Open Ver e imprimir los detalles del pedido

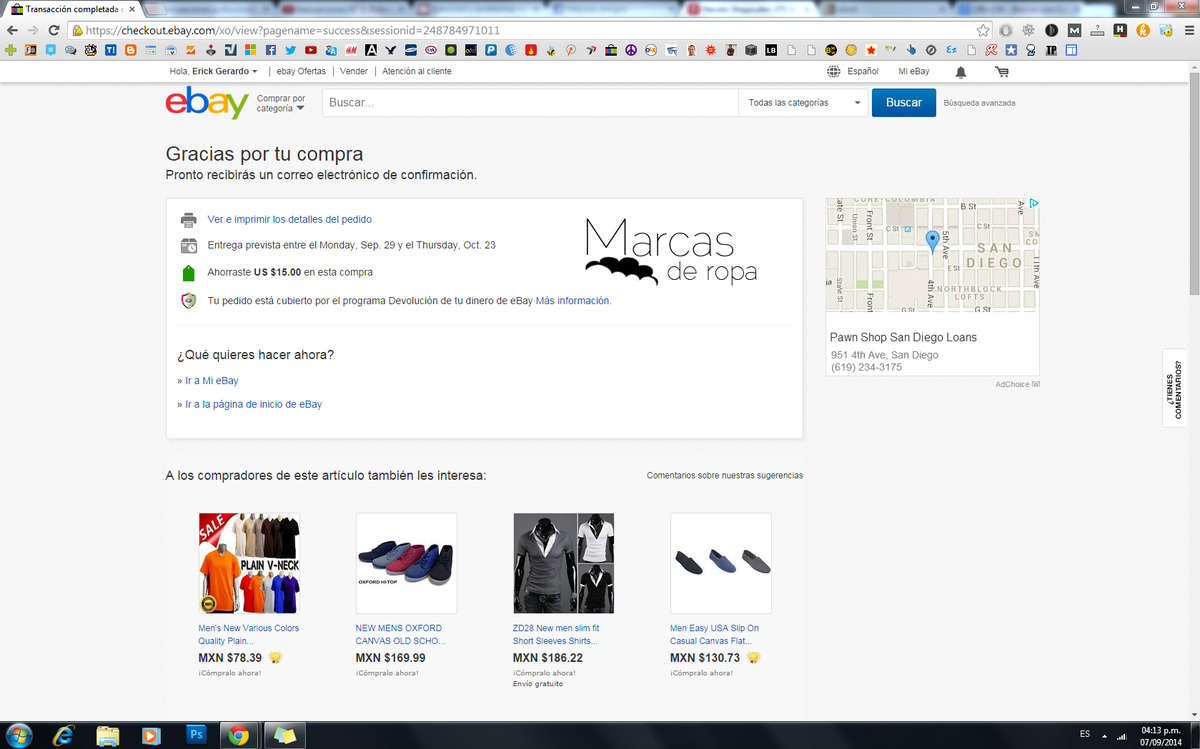pyautogui.click(x=290, y=219)
